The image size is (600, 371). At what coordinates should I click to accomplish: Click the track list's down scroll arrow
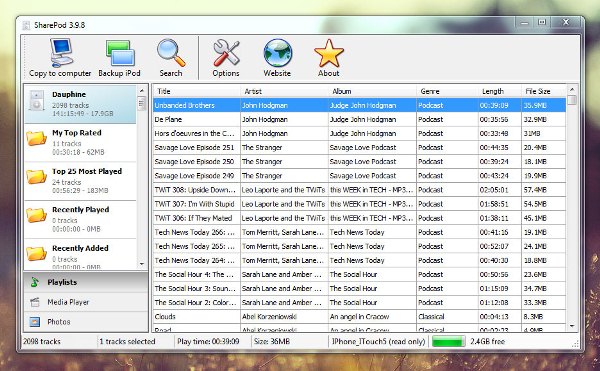pyautogui.click(x=572, y=326)
